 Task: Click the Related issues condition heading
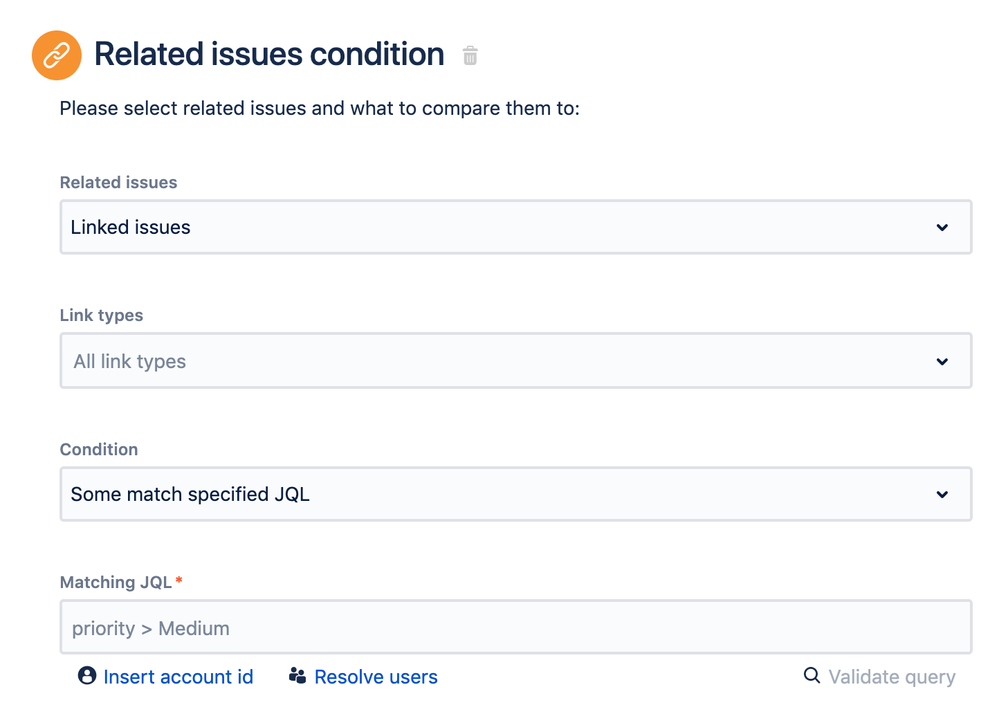point(270,54)
